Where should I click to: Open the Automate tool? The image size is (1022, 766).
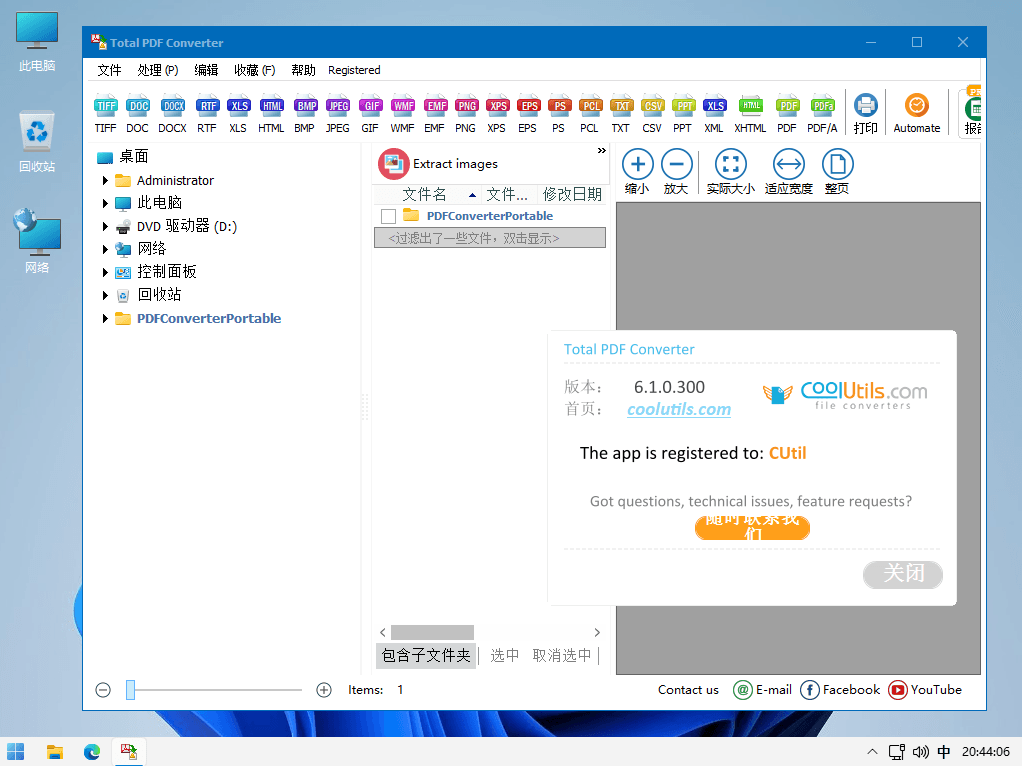click(916, 114)
